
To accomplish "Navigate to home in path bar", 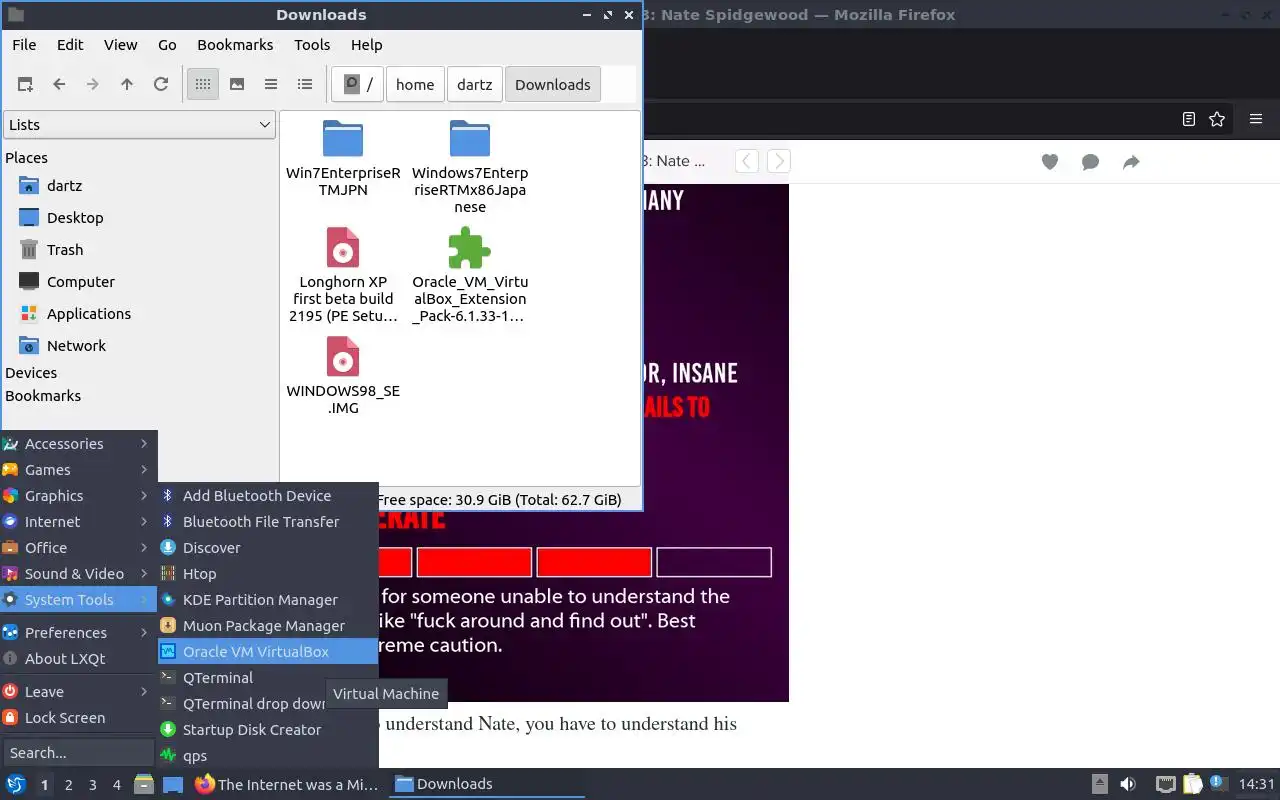I will (415, 85).
